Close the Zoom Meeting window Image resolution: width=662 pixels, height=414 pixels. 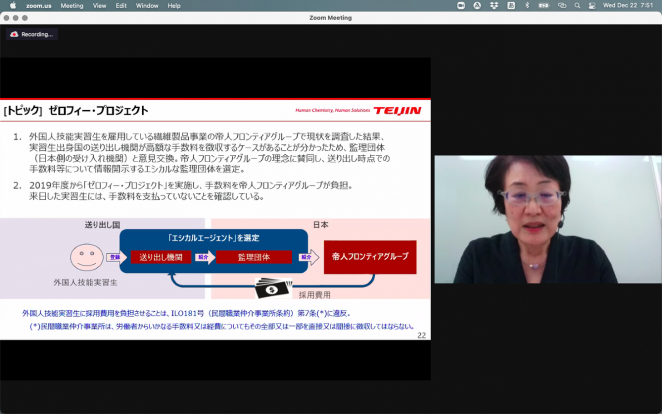click(7, 17)
